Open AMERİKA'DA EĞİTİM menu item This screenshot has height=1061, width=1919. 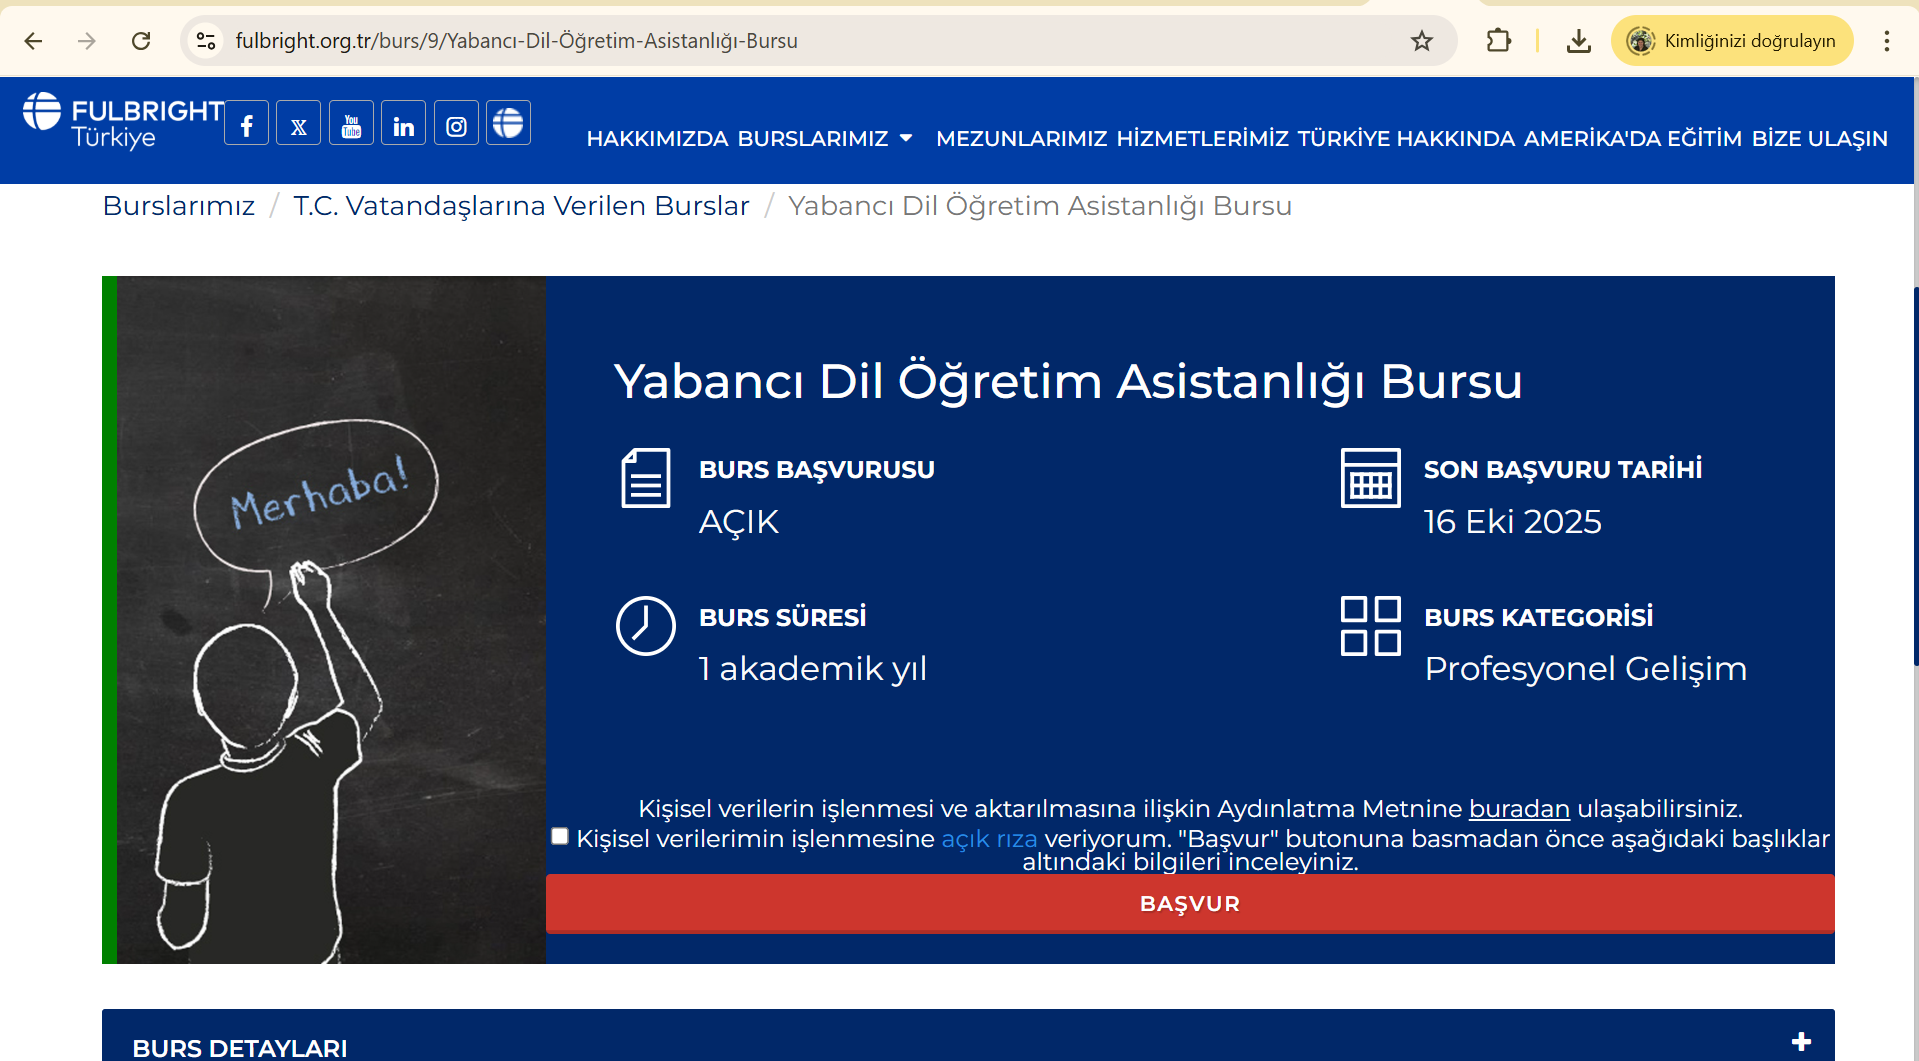pyautogui.click(x=1632, y=139)
